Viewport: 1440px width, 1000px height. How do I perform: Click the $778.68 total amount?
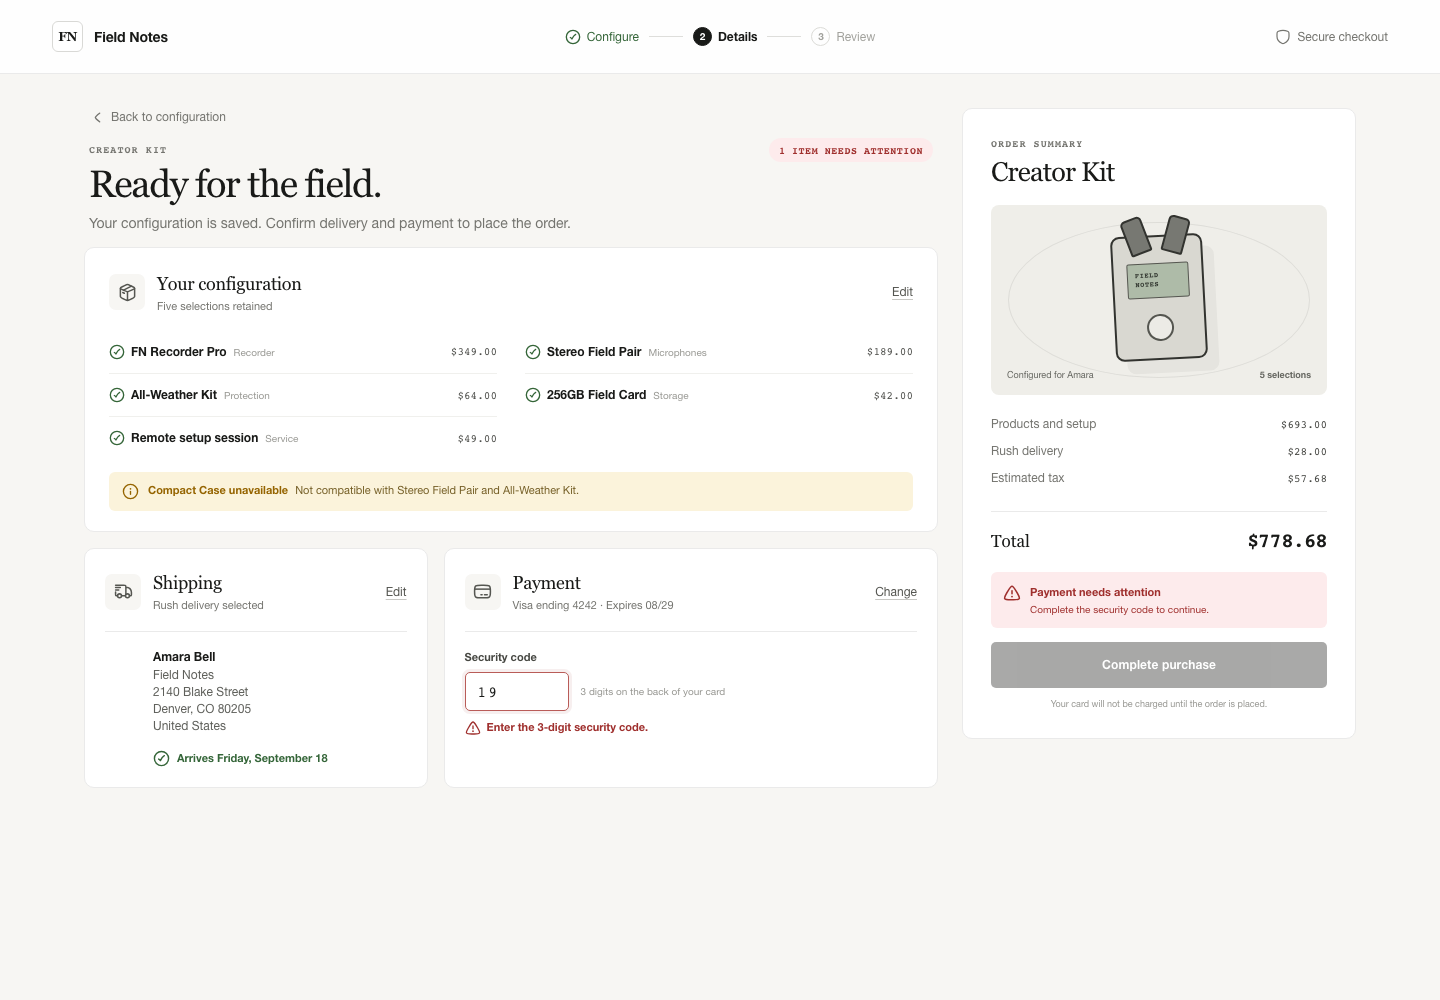(1287, 541)
